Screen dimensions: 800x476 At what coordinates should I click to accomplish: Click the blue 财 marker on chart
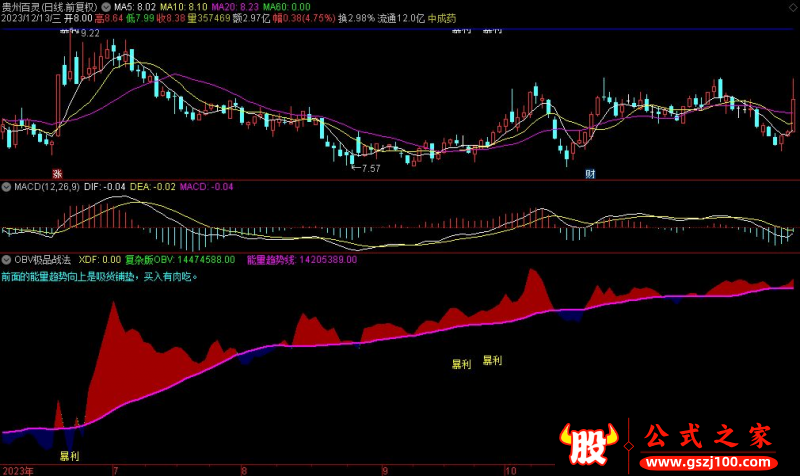pyautogui.click(x=590, y=174)
